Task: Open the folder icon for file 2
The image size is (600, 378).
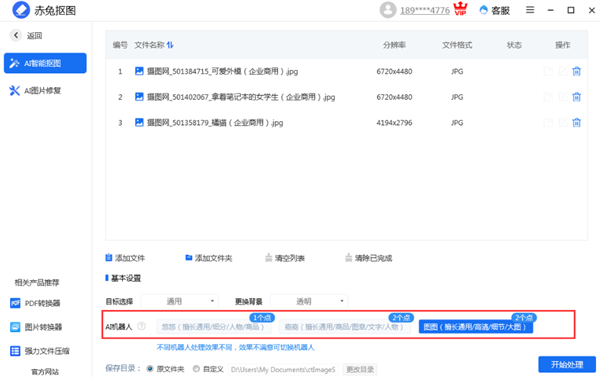Action: [548, 97]
